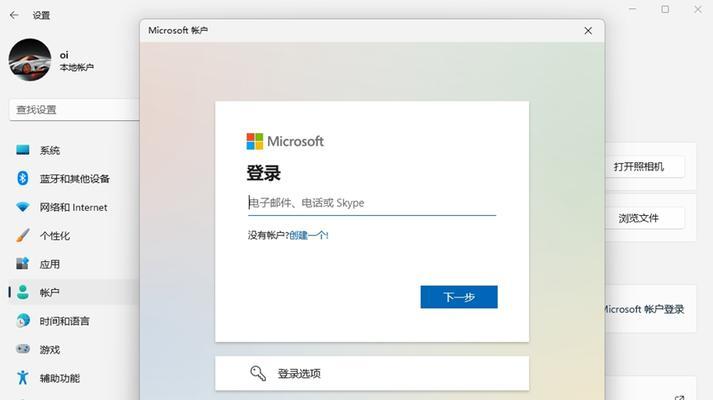
Task: Click 浏览文件 button in Settings
Action: (639, 218)
